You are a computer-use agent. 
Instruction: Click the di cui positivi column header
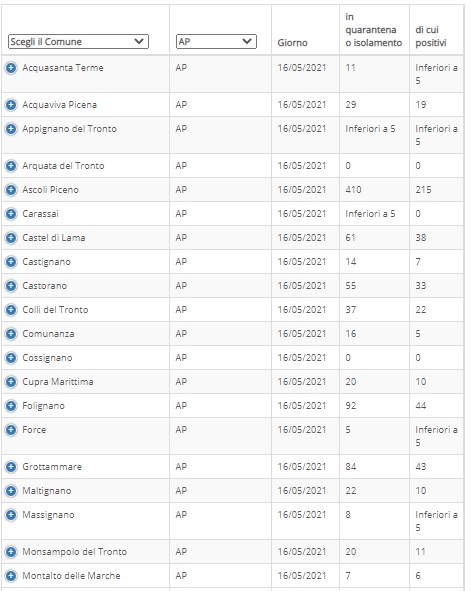(431, 36)
